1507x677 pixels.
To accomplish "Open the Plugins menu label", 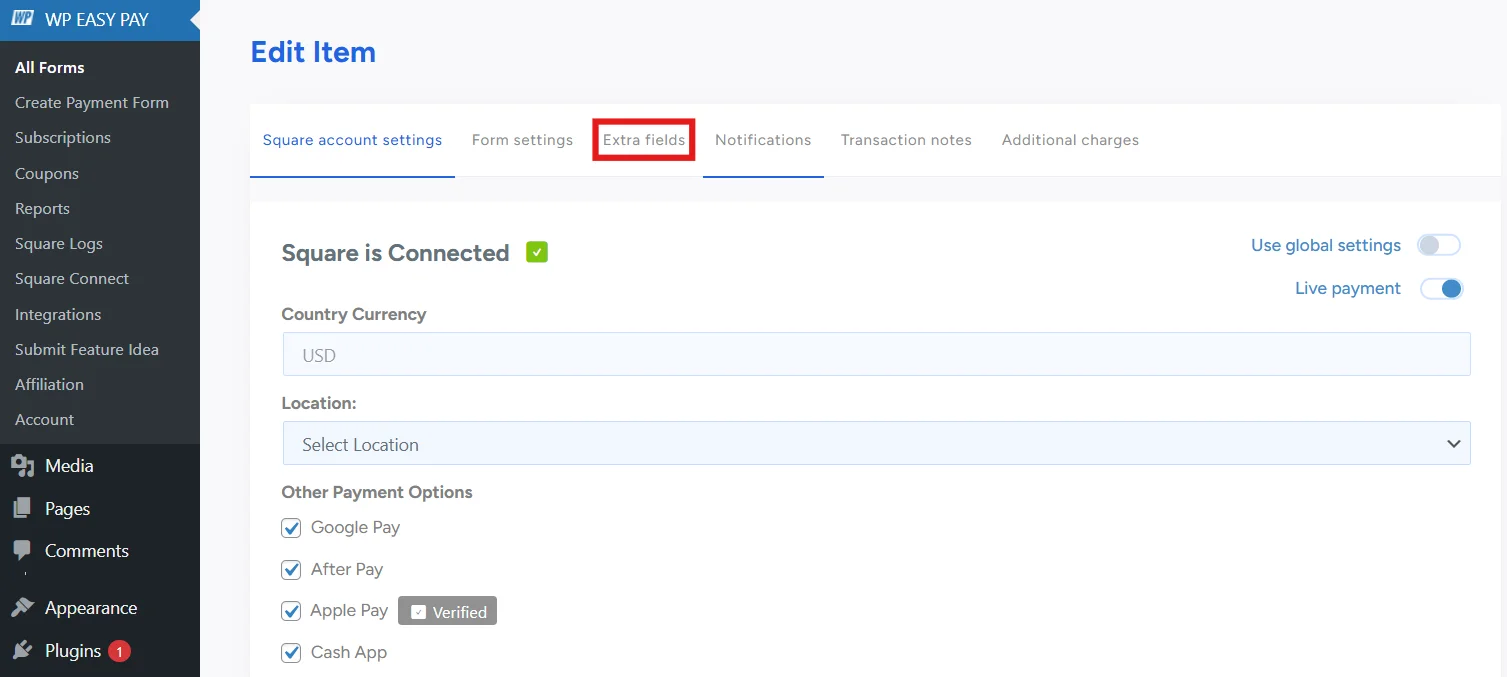I will coord(73,651).
